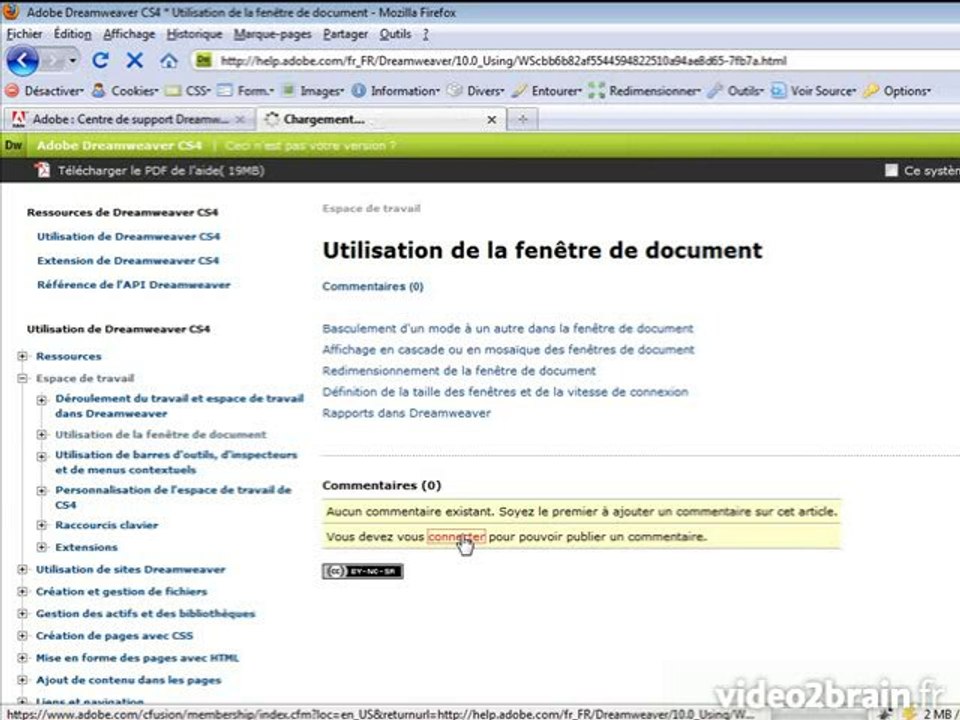Image resolution: width=960 pixels, height=720 pixels.
Task: Open the Marque-pages menu
Action: coord(272,34)
